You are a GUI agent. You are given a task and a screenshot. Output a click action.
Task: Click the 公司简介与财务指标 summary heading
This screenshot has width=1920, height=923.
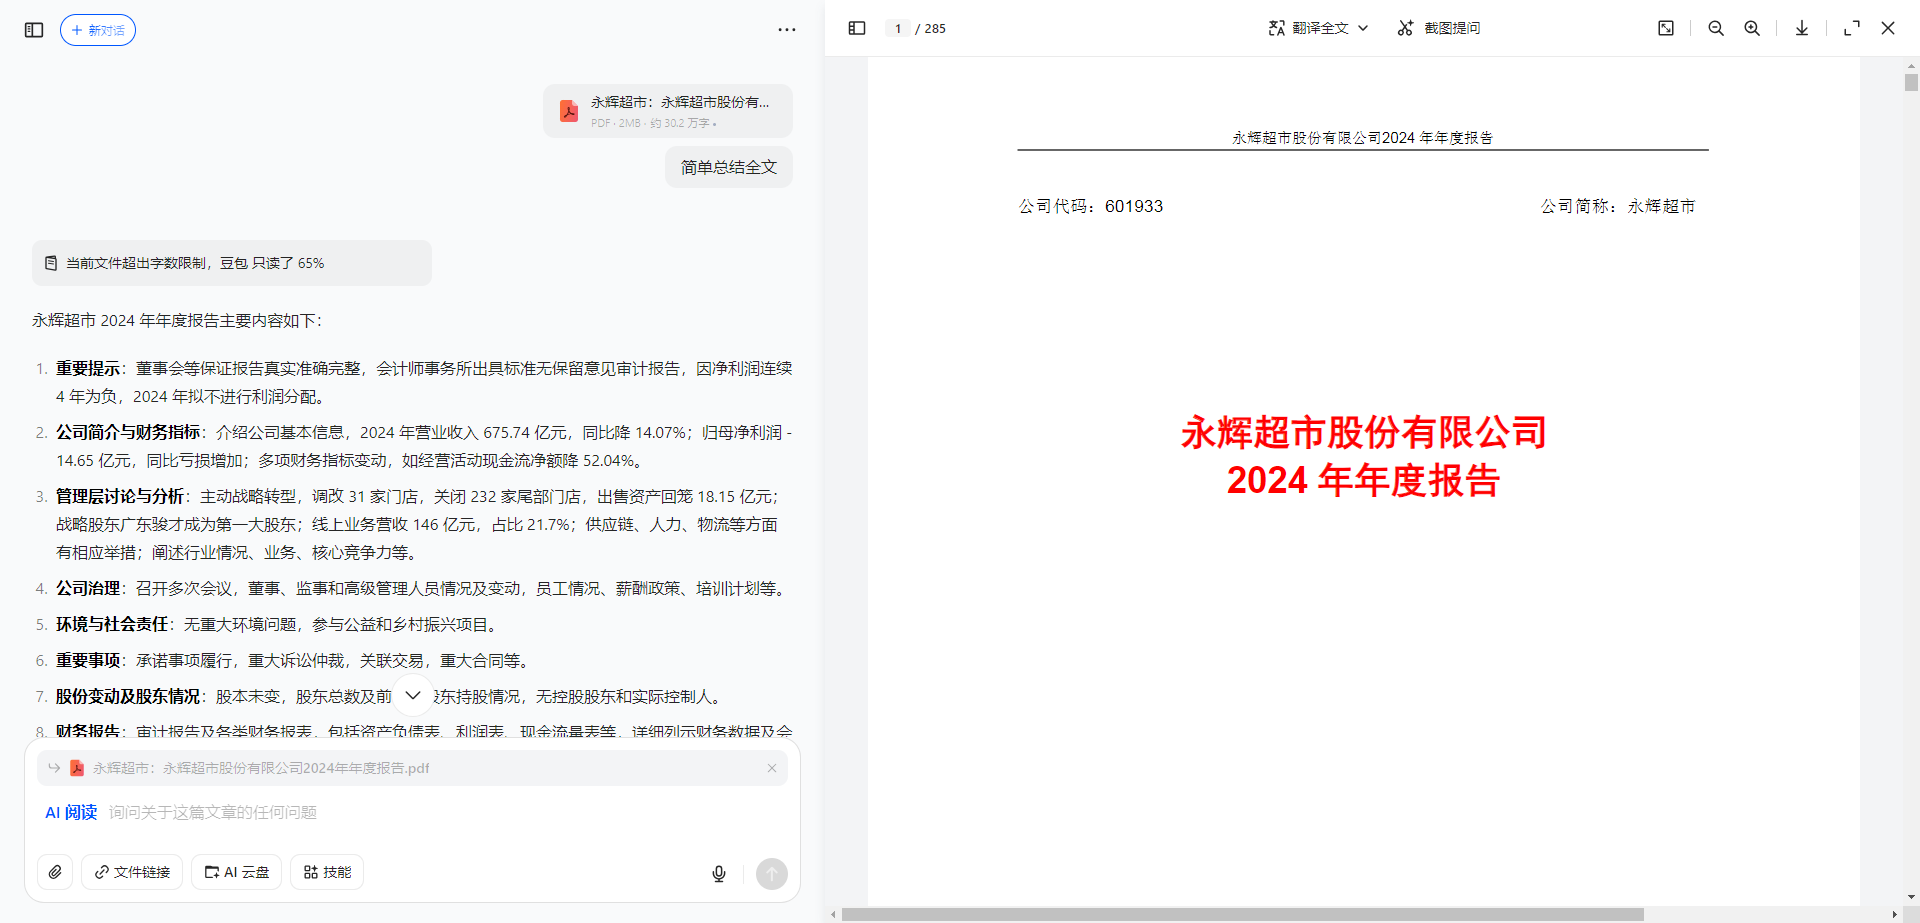128,432
